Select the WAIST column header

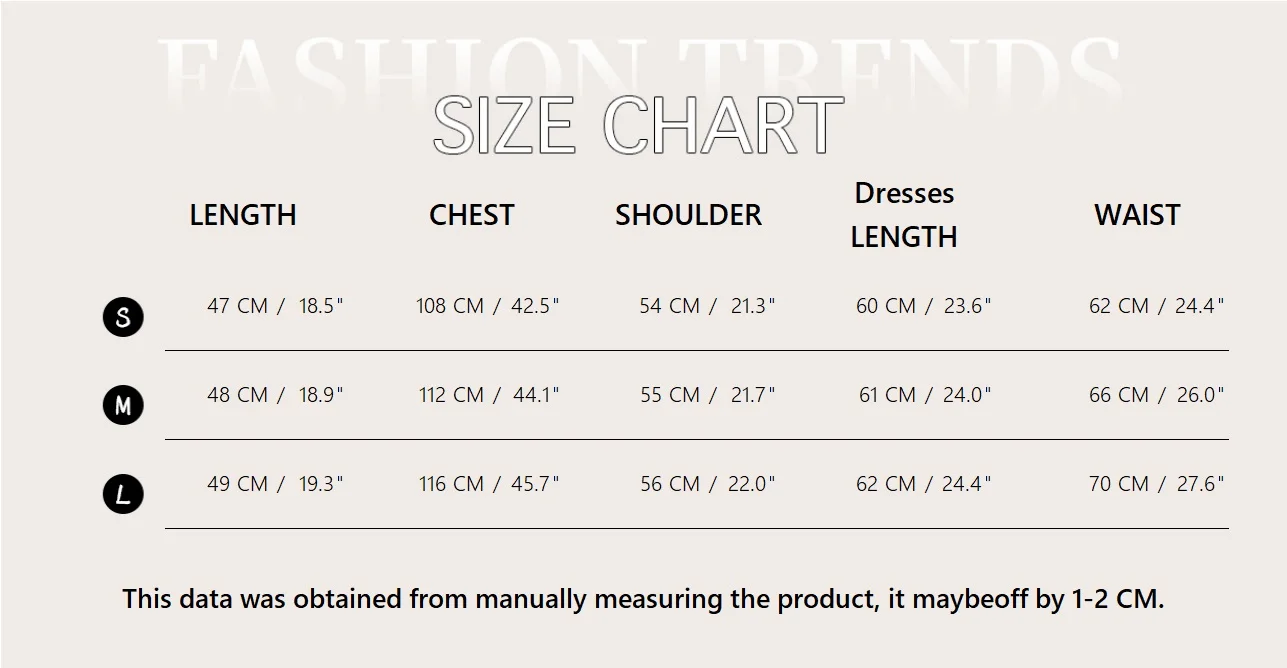(x=1137, y=215)
